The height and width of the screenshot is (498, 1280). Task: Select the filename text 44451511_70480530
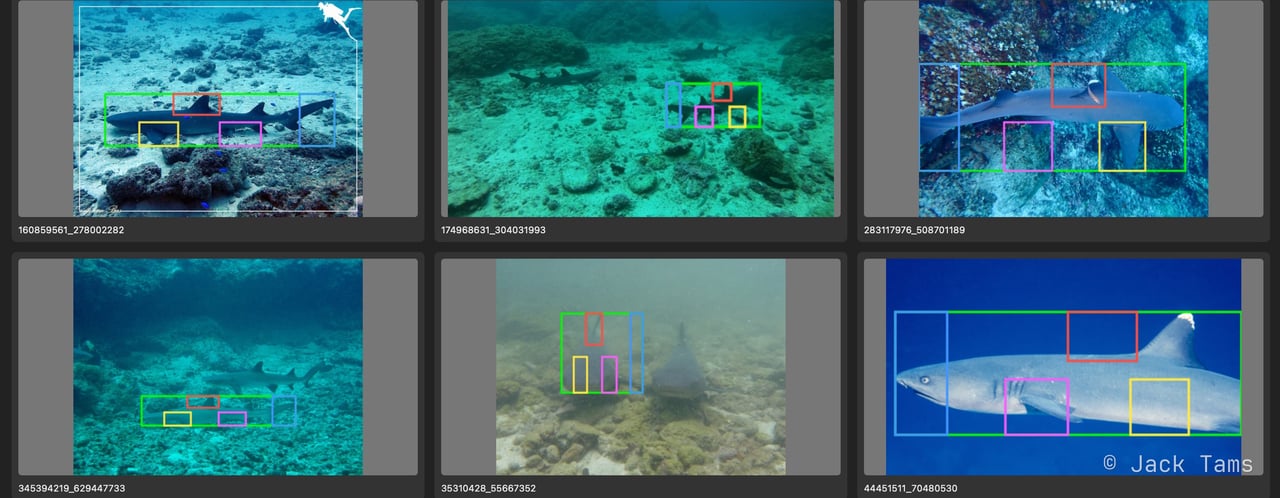click(x=911, y=489)
